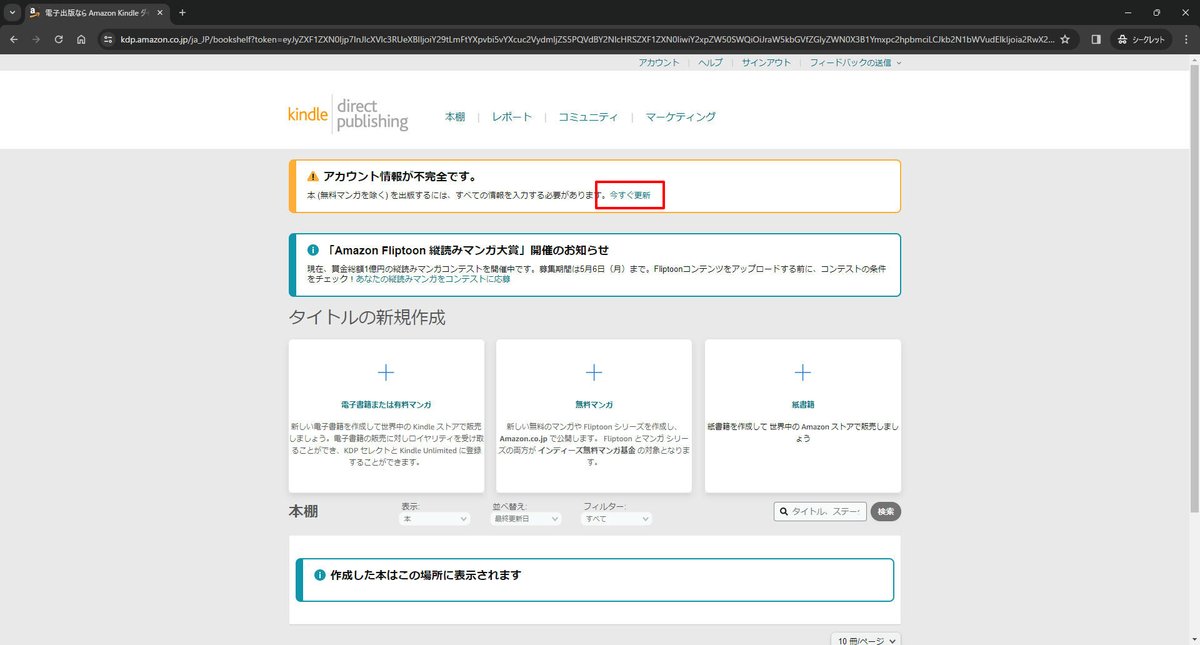
Task: Click the タイトルの新規作成 heading text
Action: coord(366,318)
